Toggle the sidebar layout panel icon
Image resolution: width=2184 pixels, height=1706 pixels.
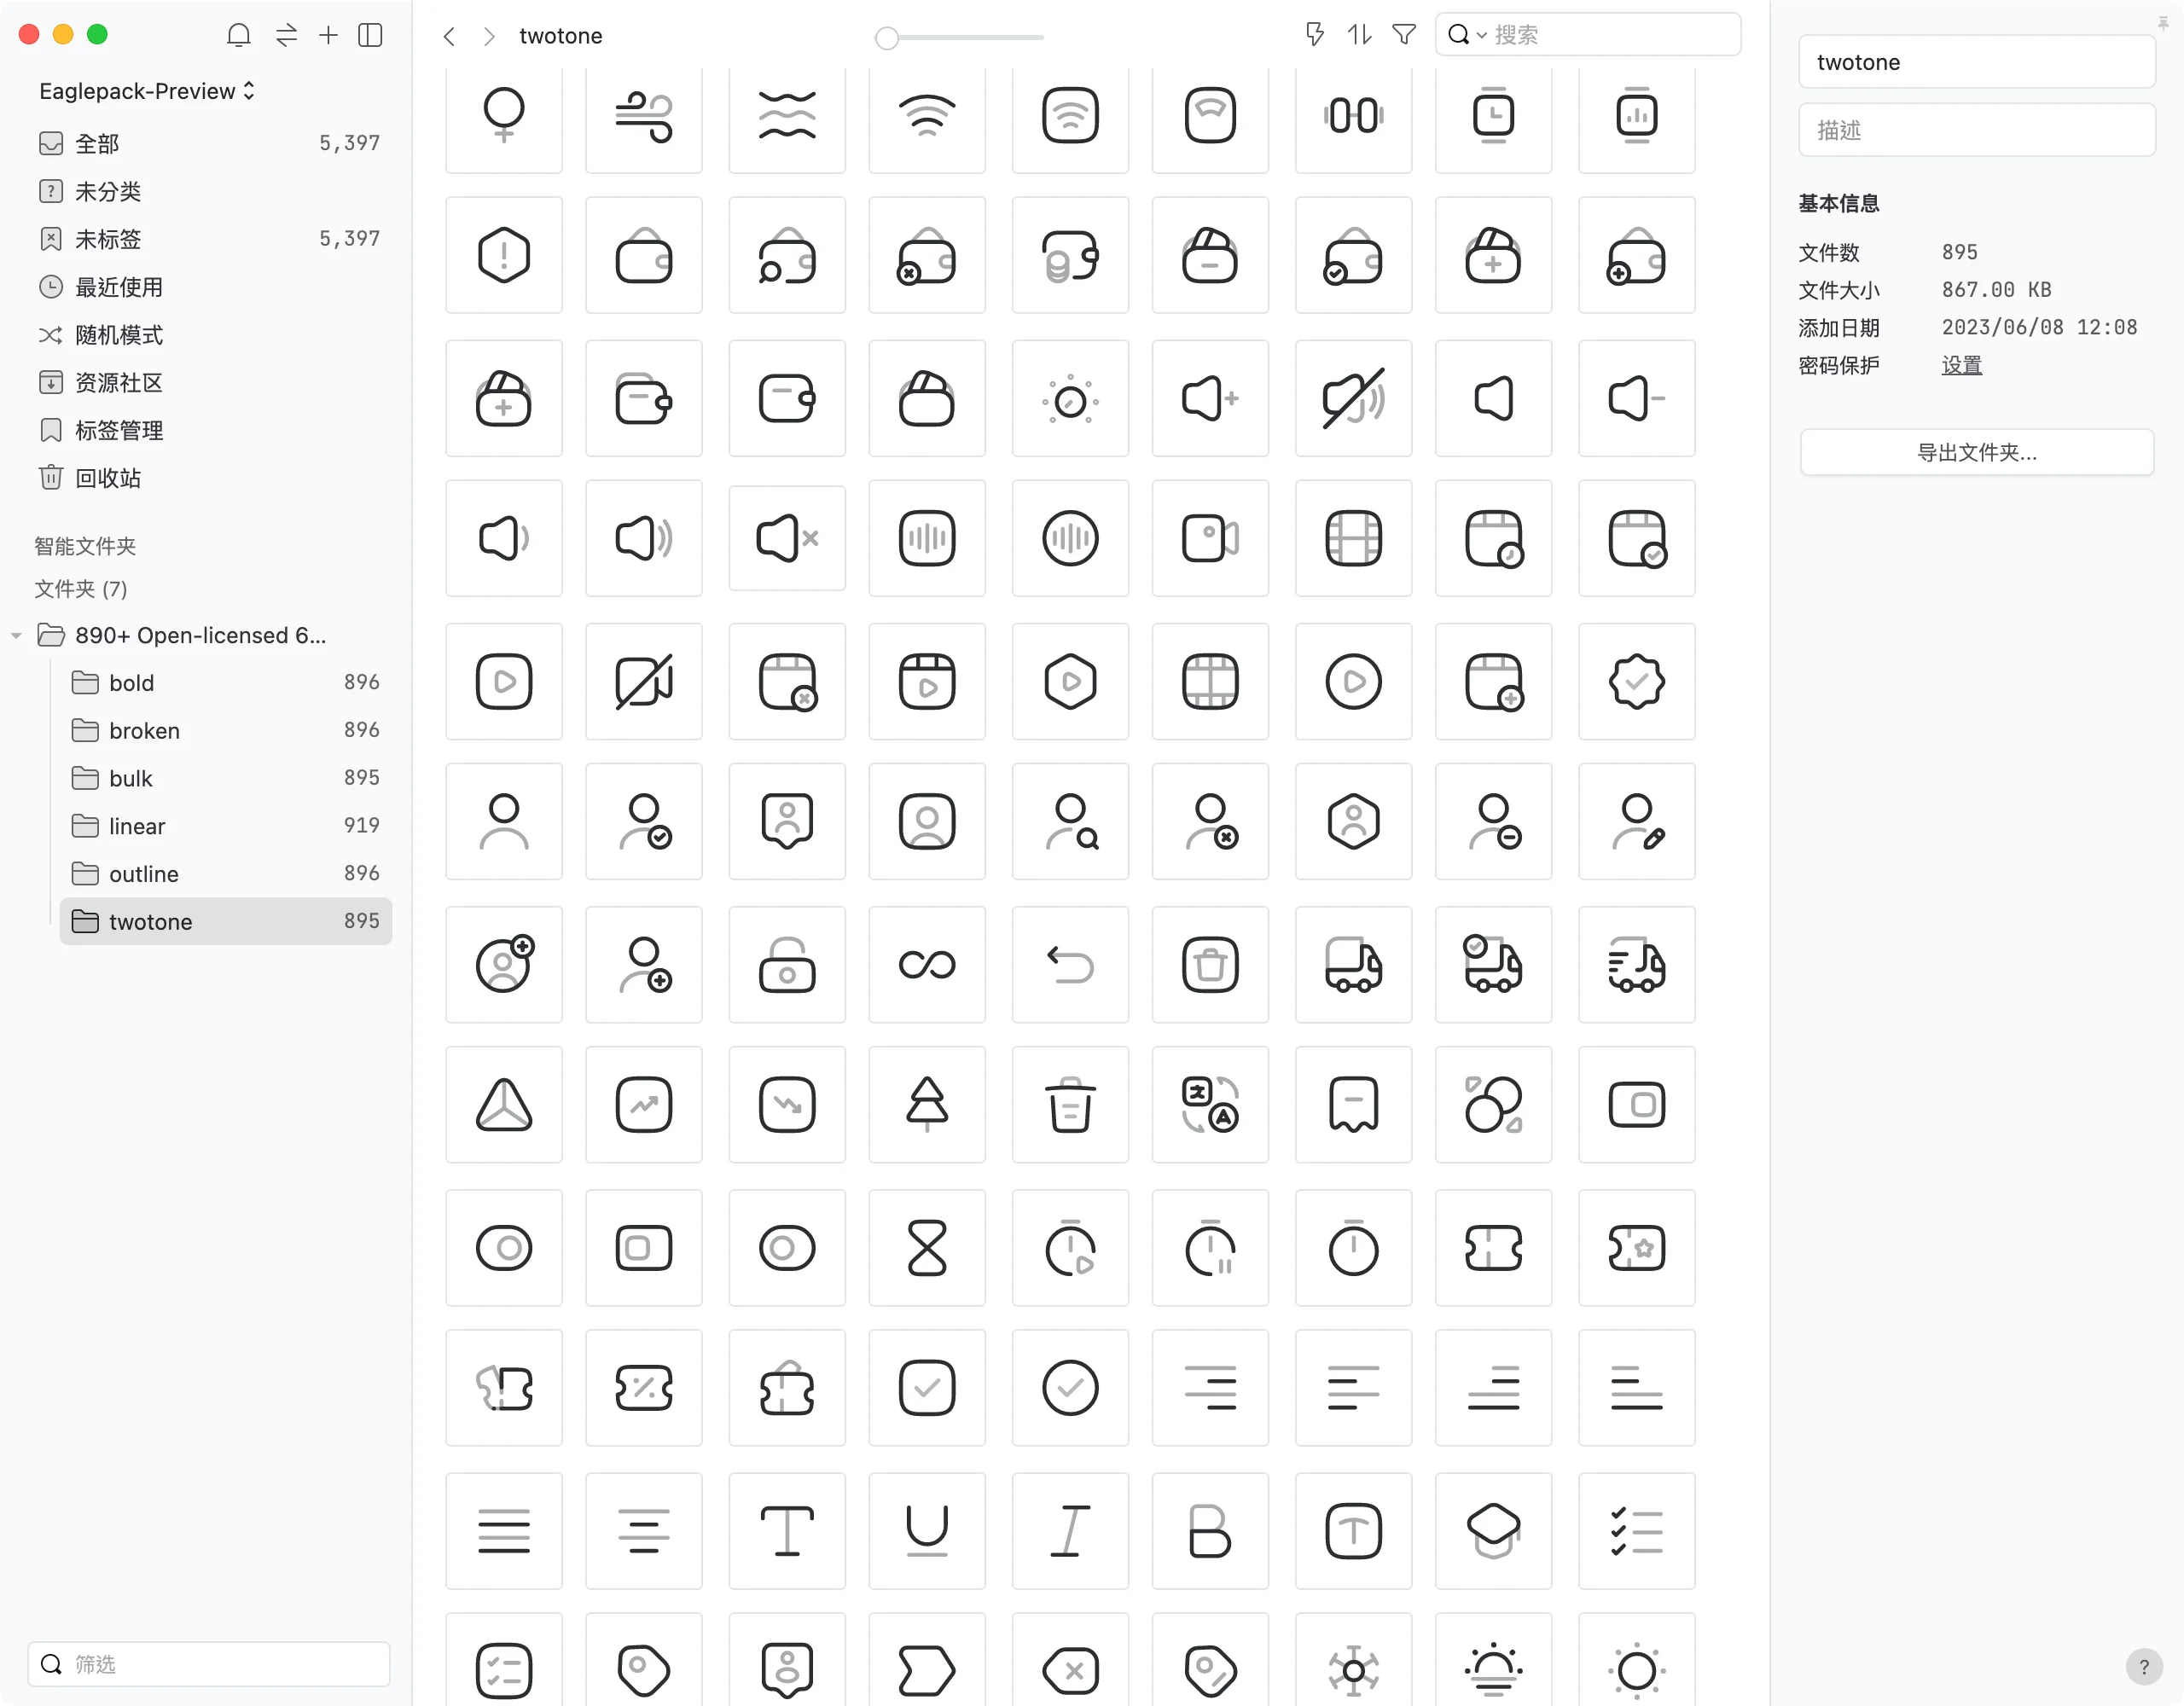tap(370, 36)
